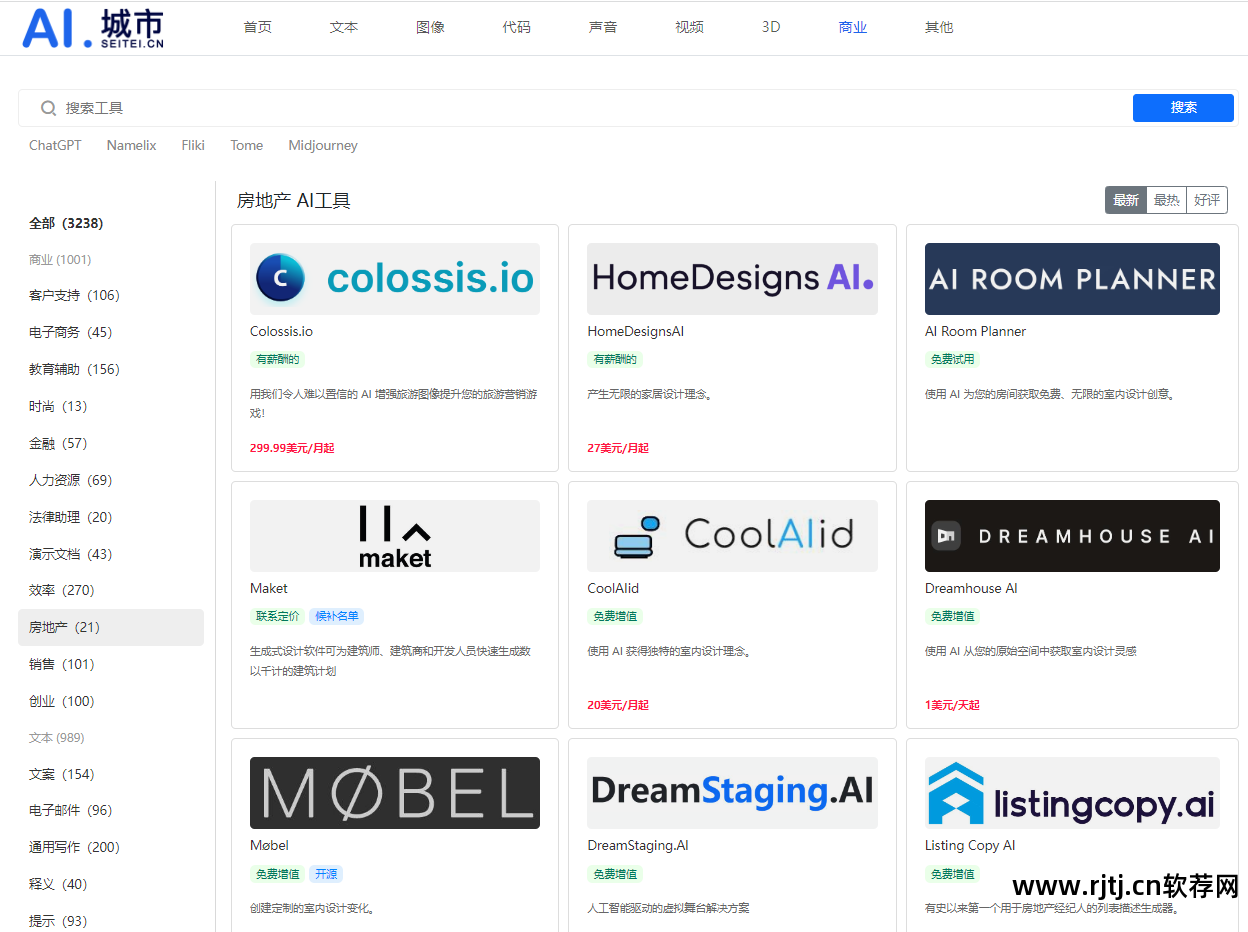Image resolution: width=1248 pixels, height=932 pixels.
Task: Open the 通用写作 (200) category
Action: tap(74, 847)
